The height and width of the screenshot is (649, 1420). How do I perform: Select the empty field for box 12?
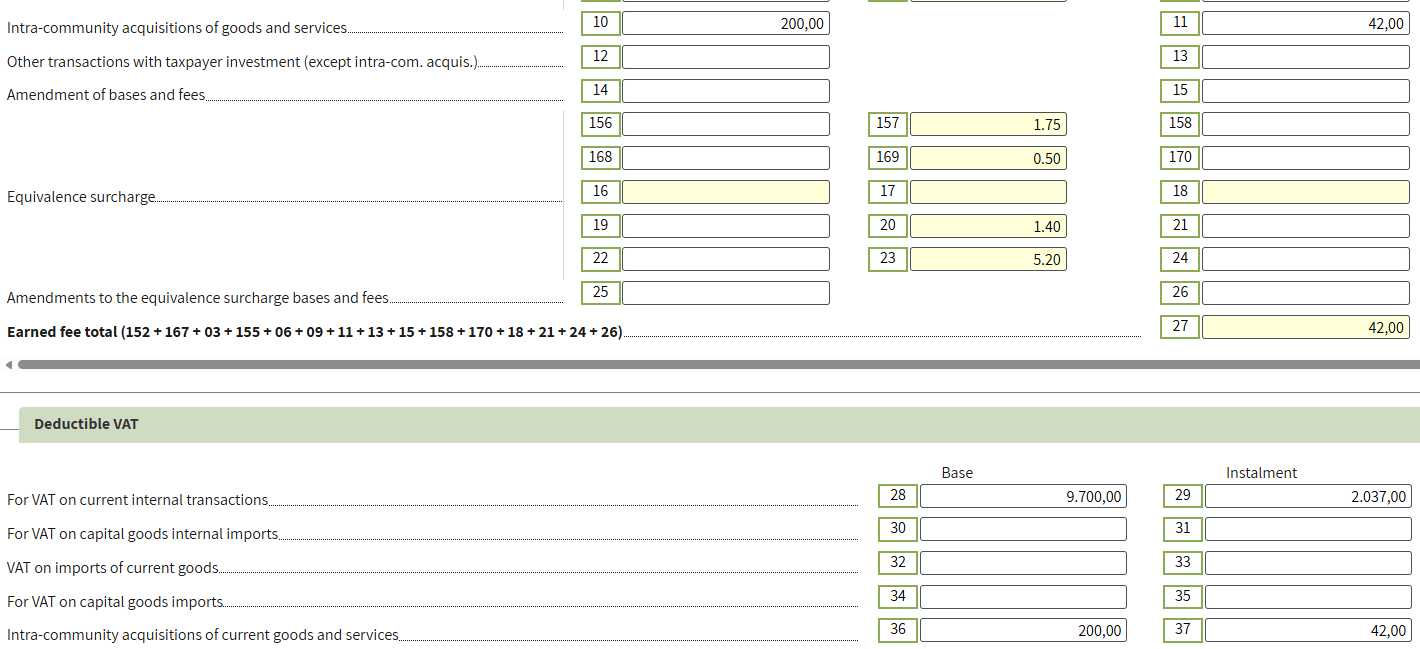(x=725, y=57)
